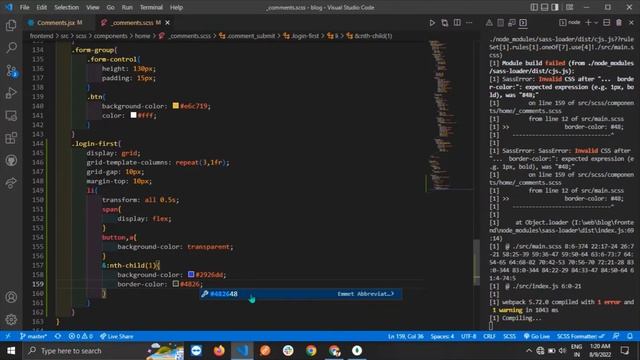Toggle bottom panel layout icon
The height and width of the screenshot is (360, 640).
[544, 7]
